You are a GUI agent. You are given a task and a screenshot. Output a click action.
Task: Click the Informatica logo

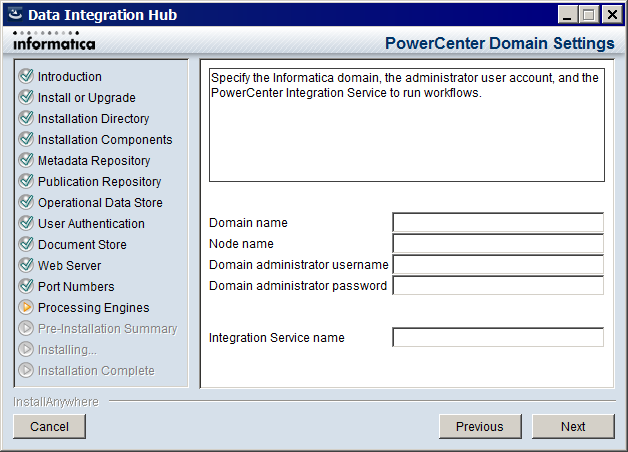[54, 41]
